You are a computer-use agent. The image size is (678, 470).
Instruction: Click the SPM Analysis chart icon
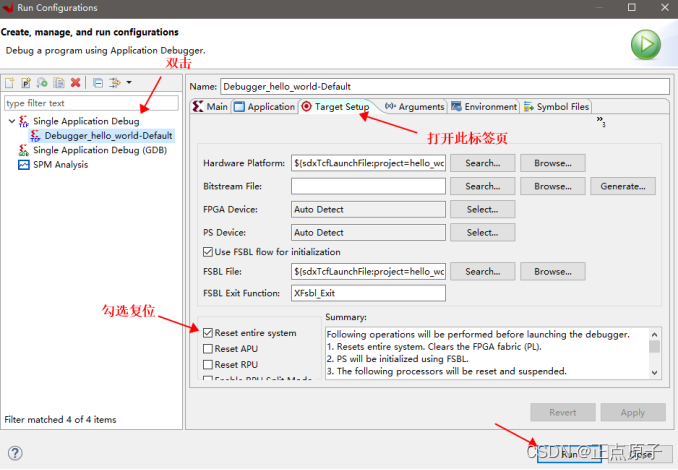click(x=24, y=165)
